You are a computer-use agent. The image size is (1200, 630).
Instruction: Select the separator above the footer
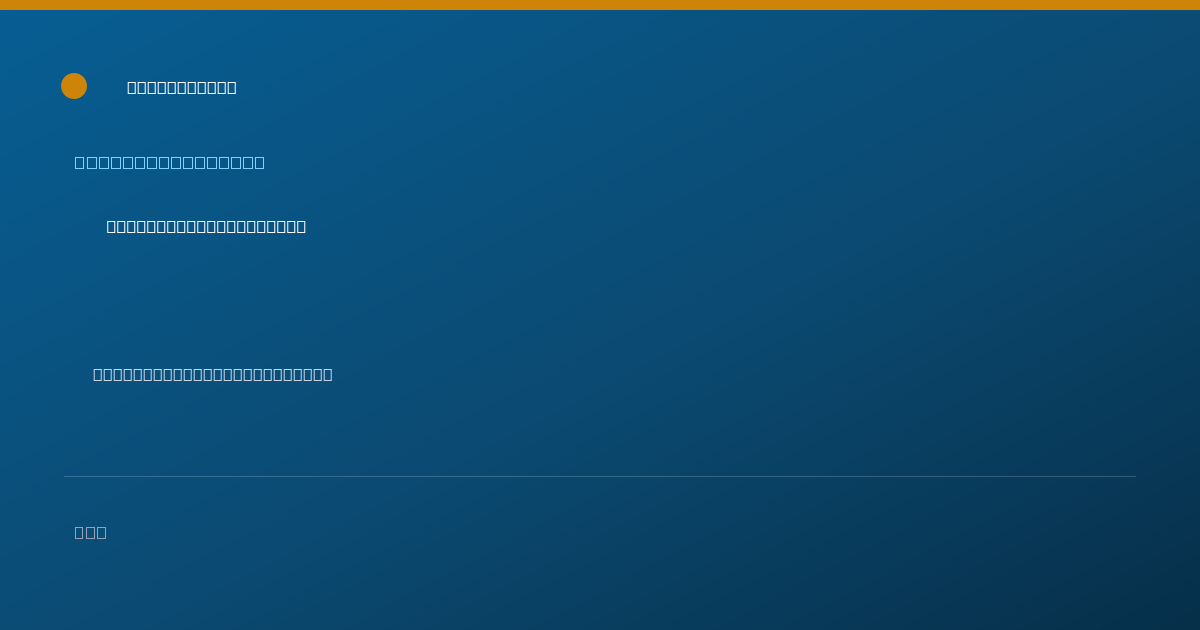tap(600, 476)
